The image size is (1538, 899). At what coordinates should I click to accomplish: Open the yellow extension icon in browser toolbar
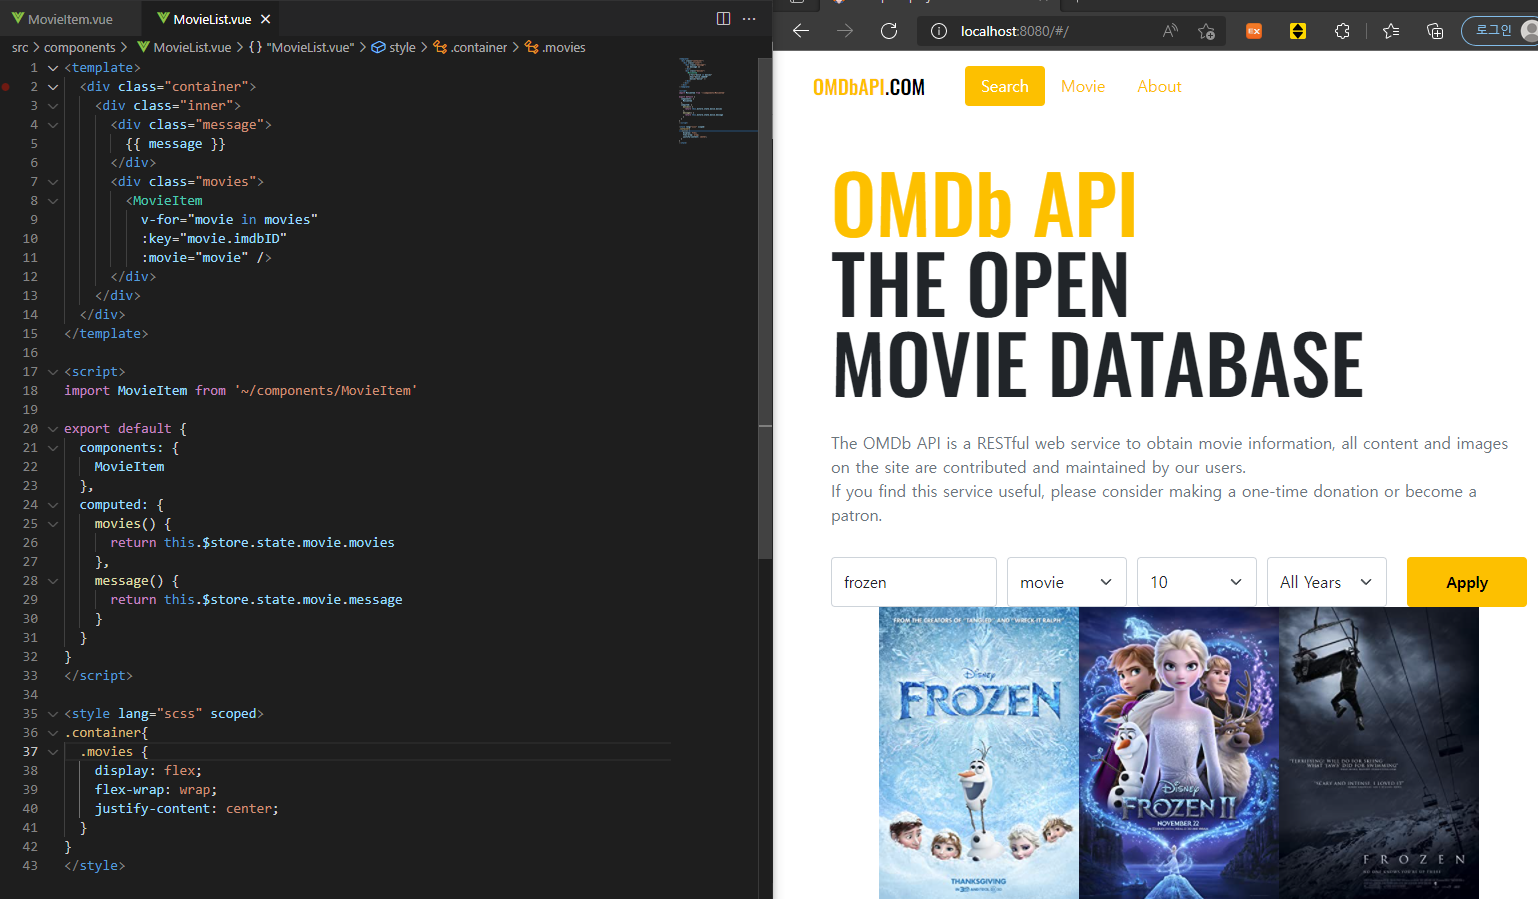pos(1298,31)
